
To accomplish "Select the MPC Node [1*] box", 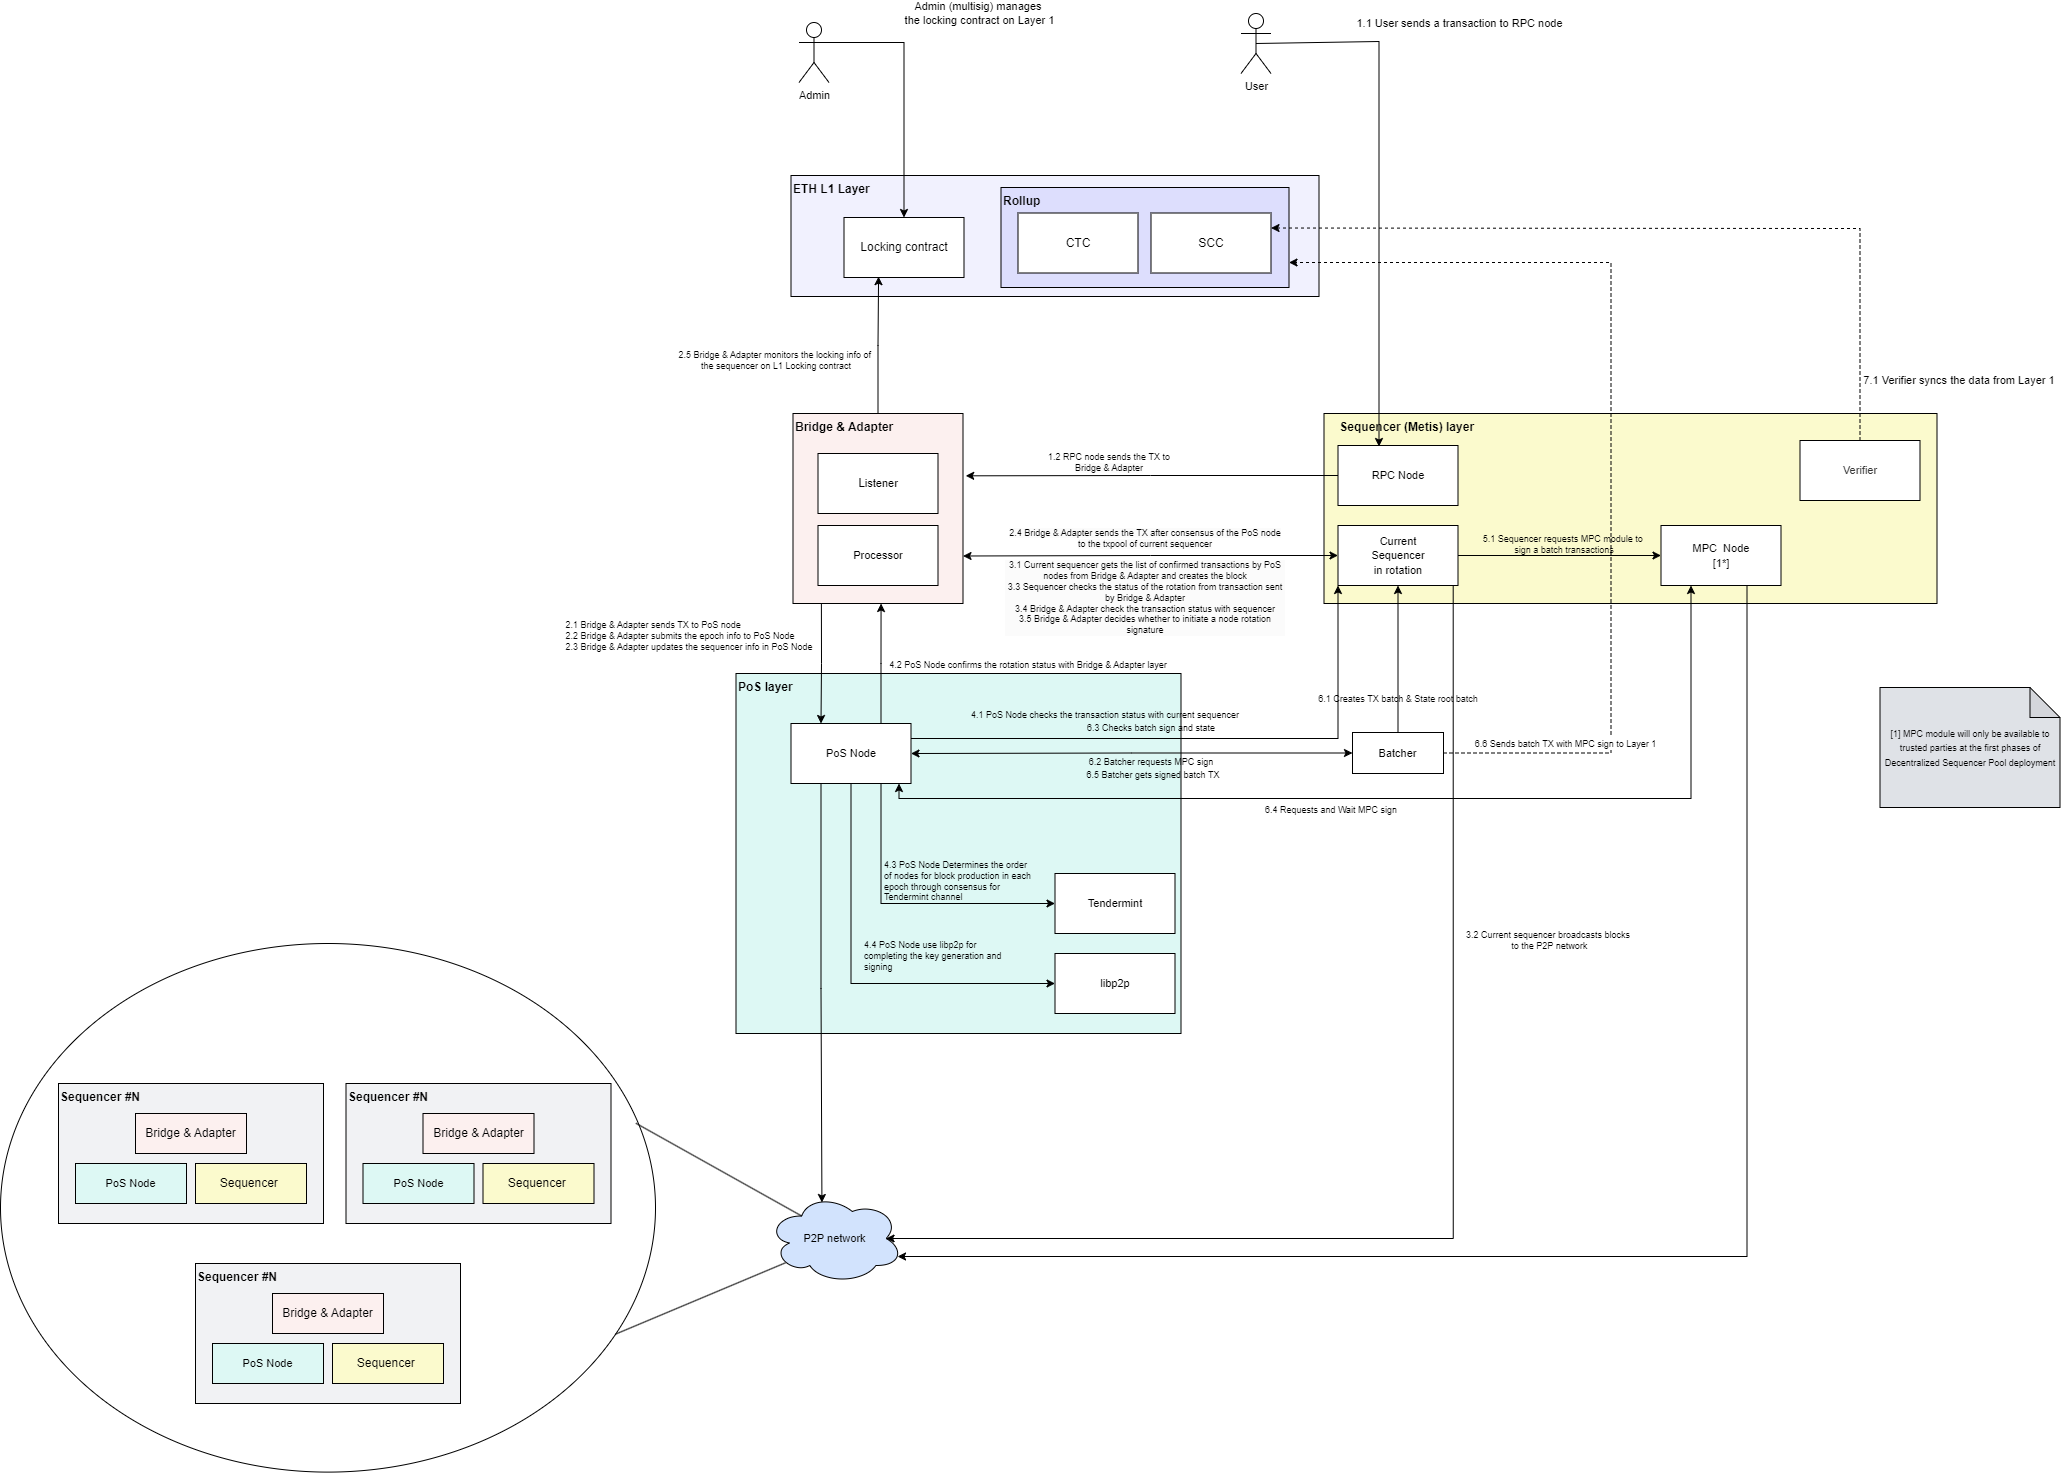I will (x=1721, y=555).
